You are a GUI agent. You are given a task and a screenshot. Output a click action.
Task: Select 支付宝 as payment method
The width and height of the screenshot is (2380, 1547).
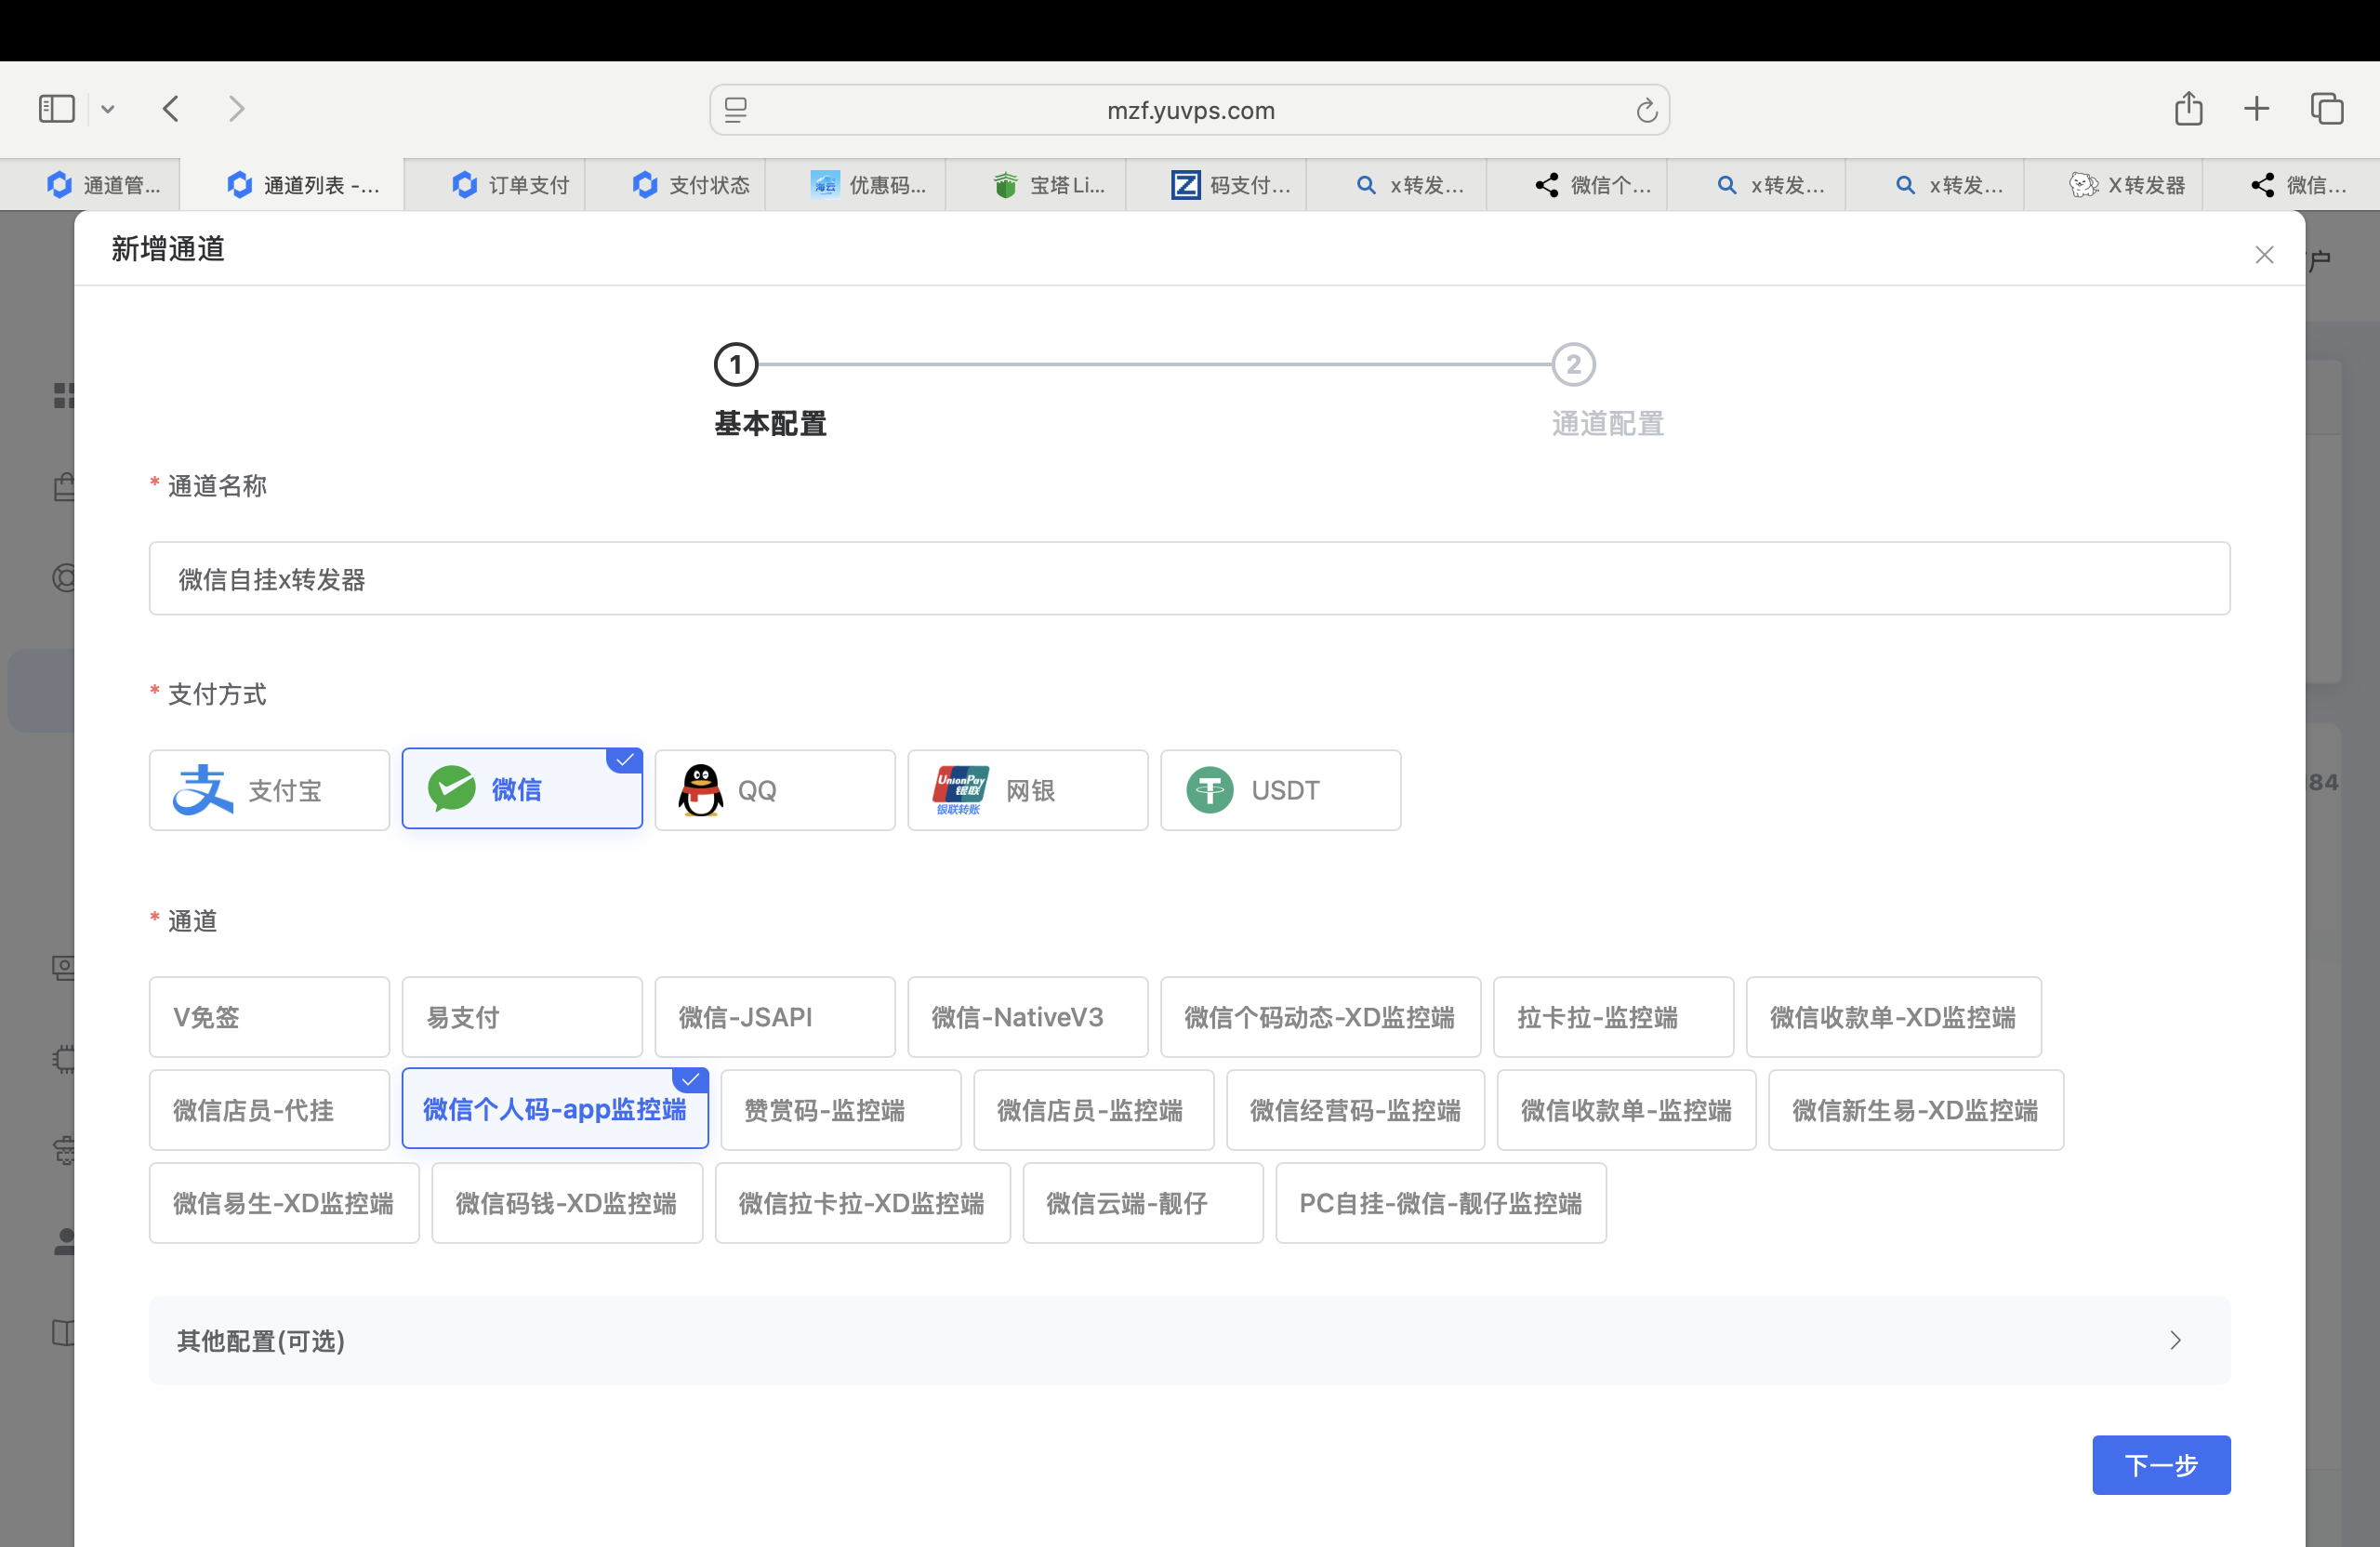tap(269, 790)
